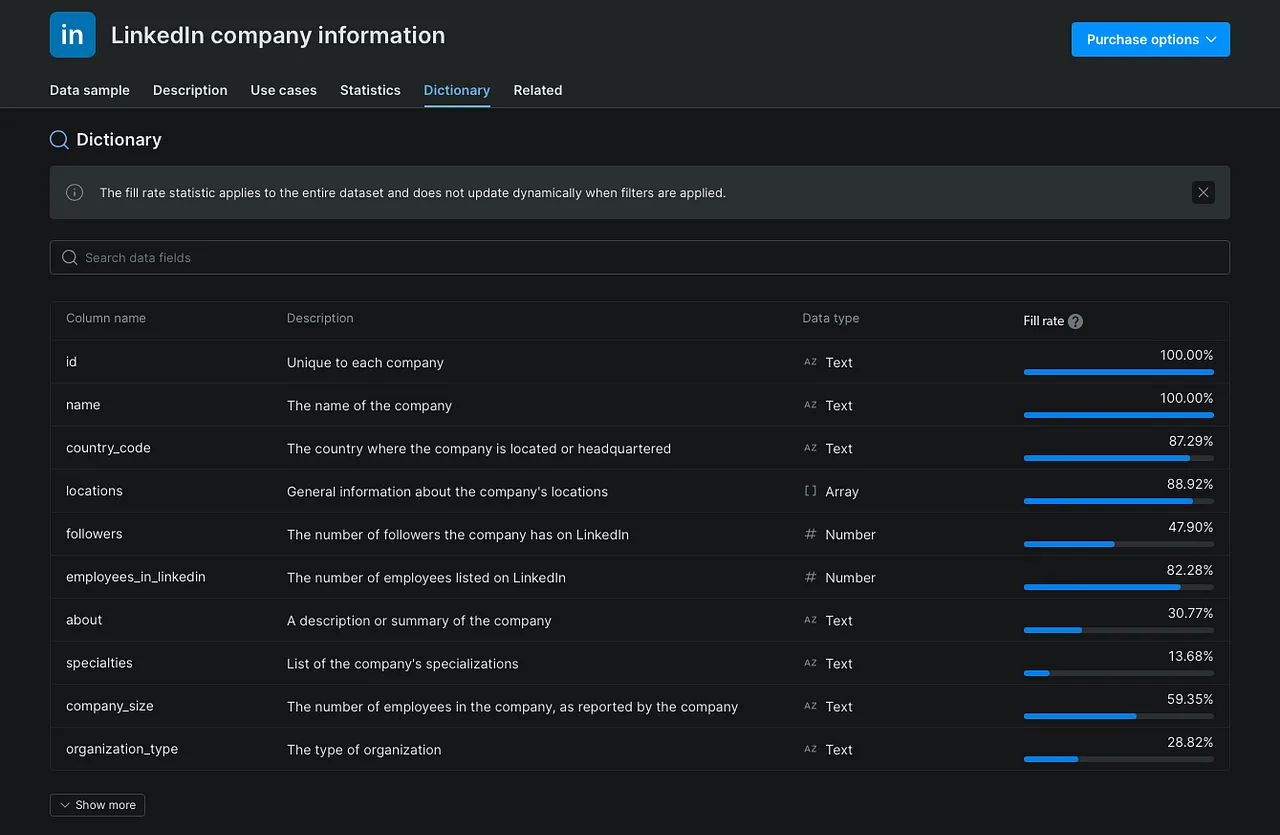This screenshot has height=835, width=1280.
Task: Click the Text type icon in about row
Action: pyautogui.click(x=811, y=620)
